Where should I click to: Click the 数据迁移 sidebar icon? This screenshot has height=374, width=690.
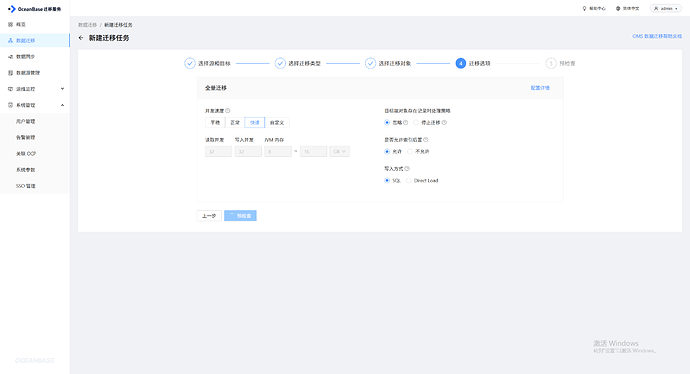pos(11,40)
